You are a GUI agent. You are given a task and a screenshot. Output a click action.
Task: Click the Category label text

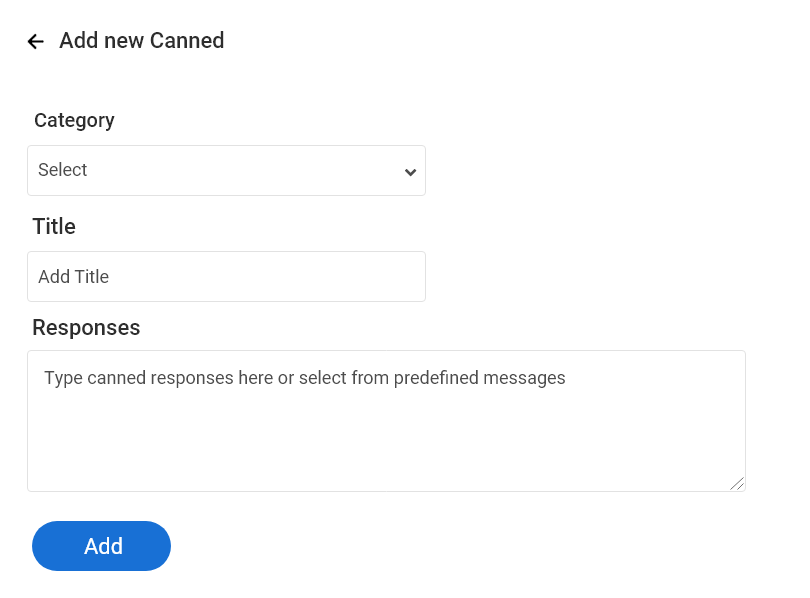[74, 120]
